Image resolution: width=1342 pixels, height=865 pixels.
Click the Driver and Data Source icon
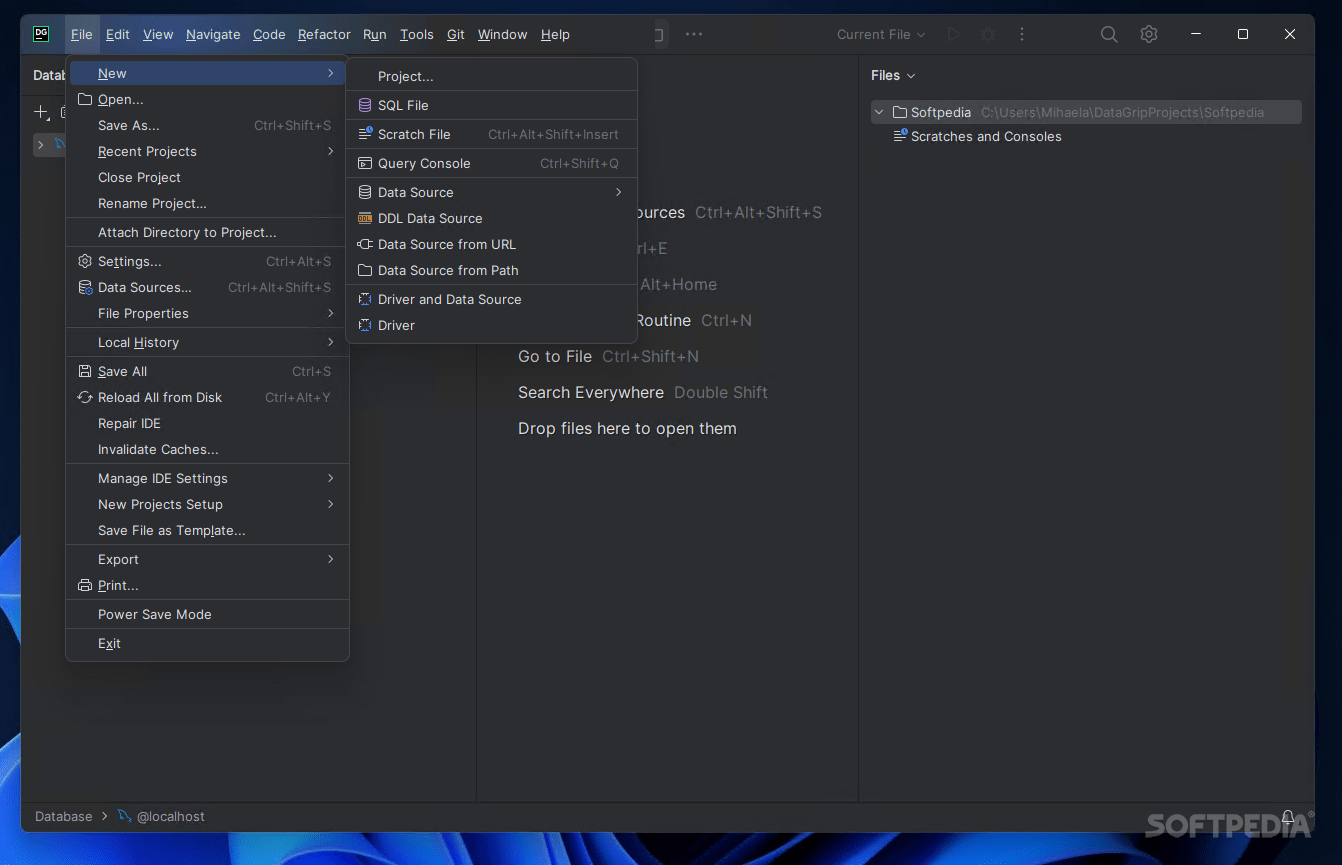(365, 299)
